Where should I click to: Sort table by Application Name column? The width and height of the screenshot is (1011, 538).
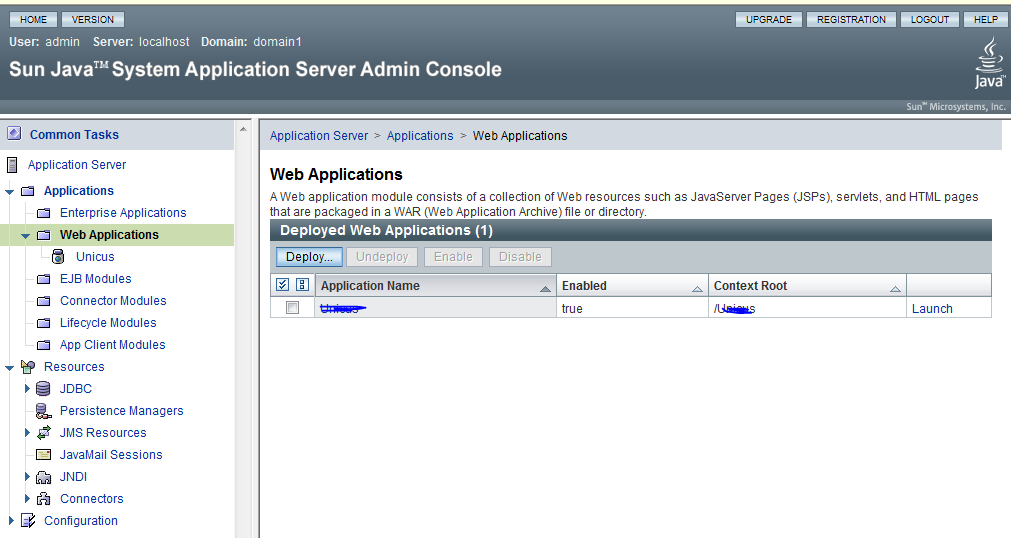(x=545, y=288)
